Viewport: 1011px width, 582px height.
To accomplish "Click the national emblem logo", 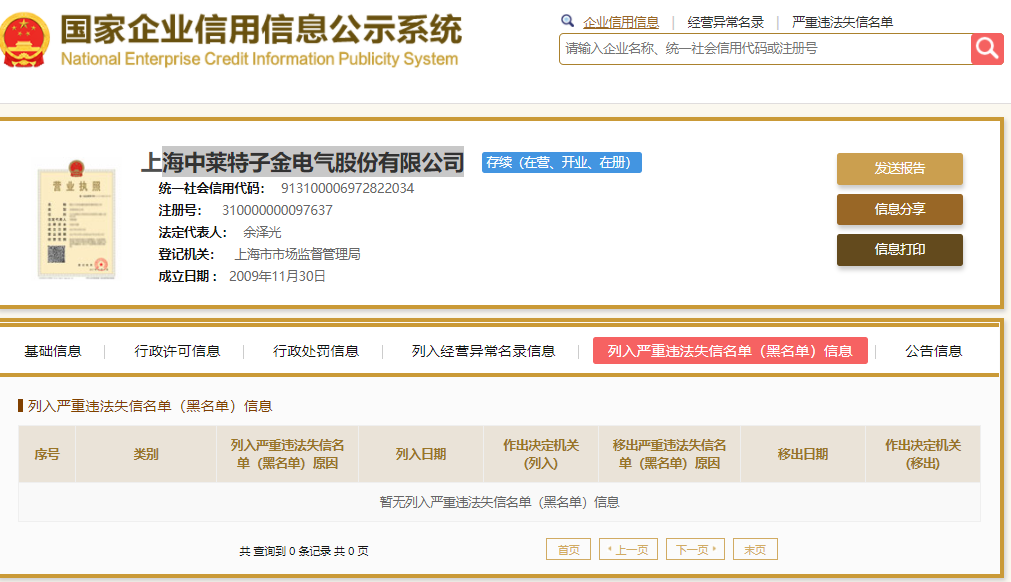I will pyautogui.click(x=24, y=39).
